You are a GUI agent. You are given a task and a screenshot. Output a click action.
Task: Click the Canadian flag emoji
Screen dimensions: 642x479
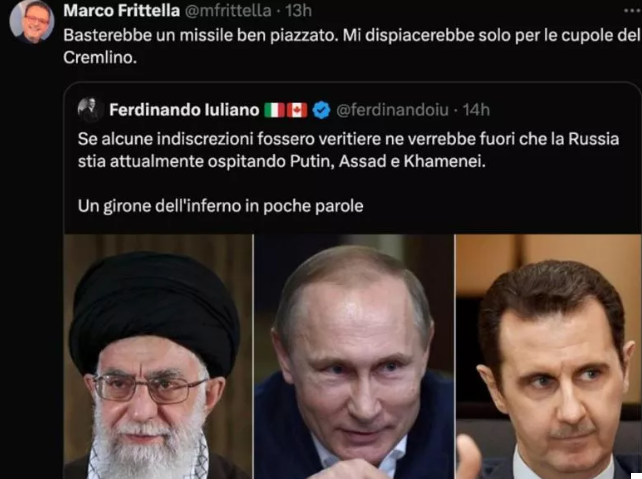coord(297,110)
